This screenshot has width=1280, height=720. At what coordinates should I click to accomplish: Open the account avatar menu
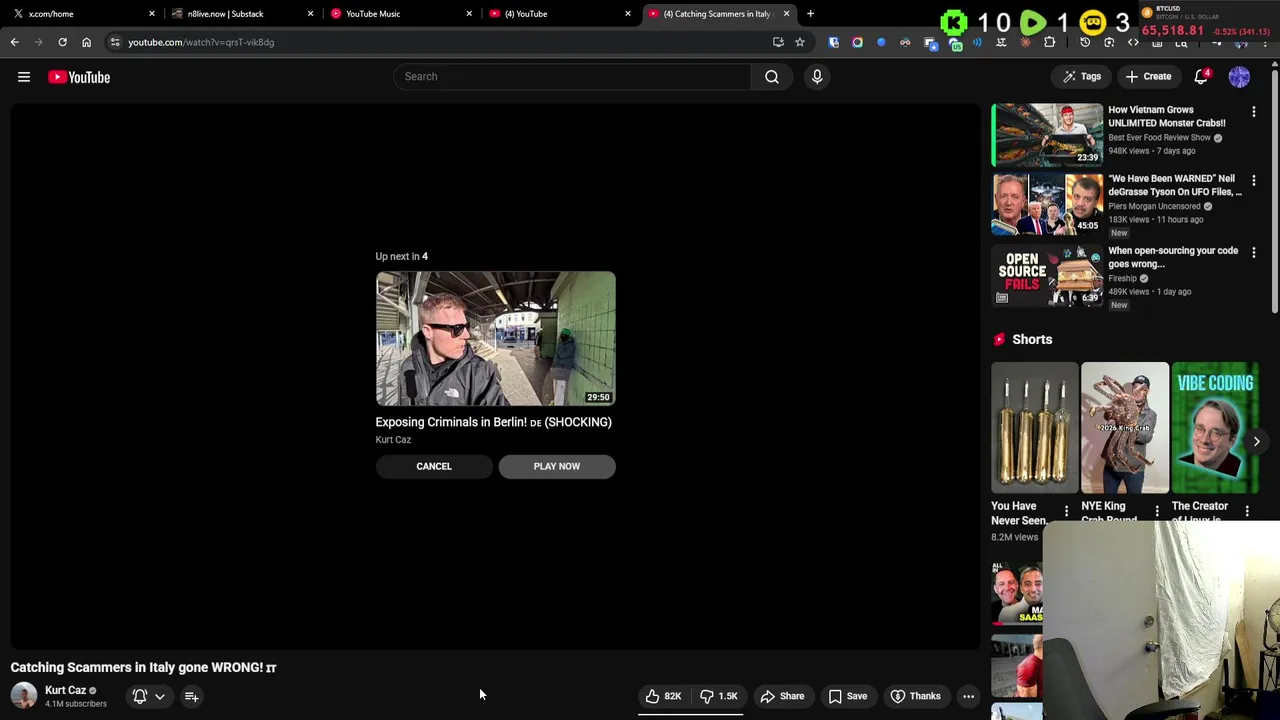(x=1239, y=77)
